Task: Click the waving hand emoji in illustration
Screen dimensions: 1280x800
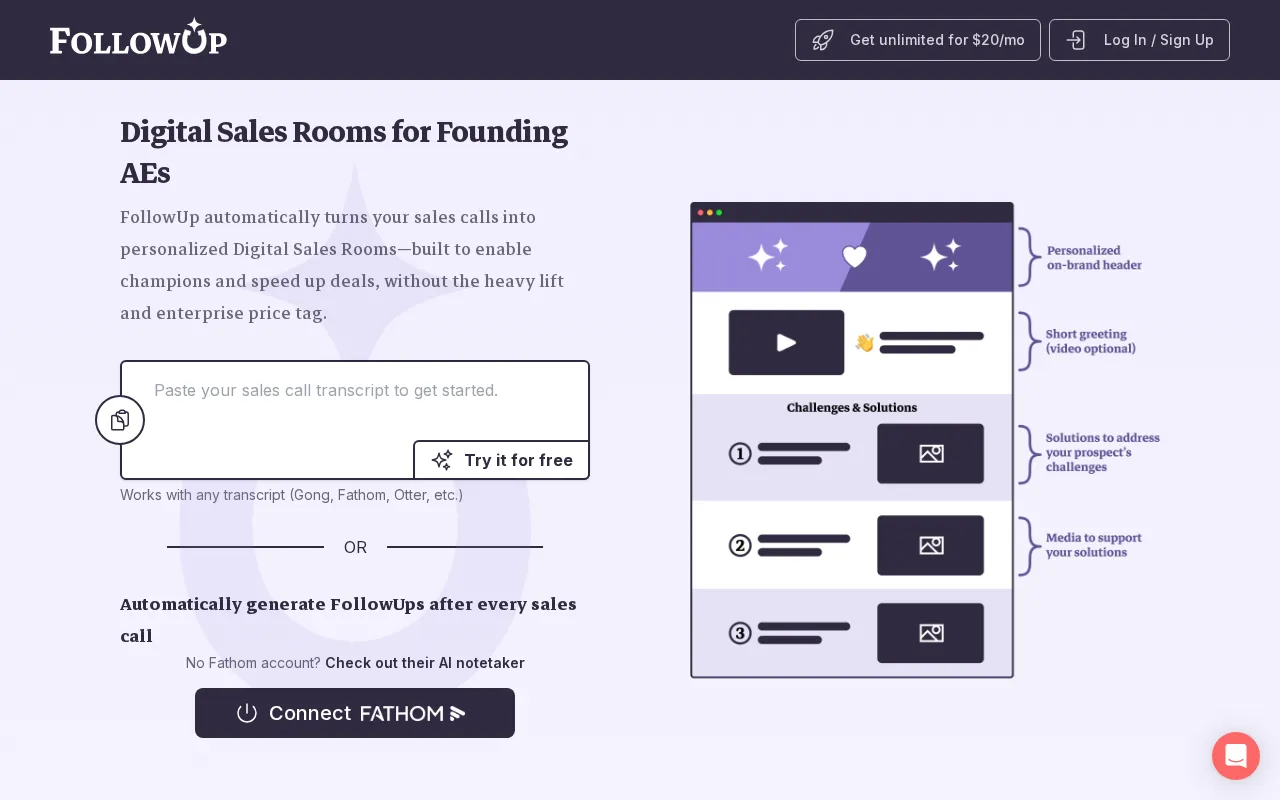Action: click(864, 343)
